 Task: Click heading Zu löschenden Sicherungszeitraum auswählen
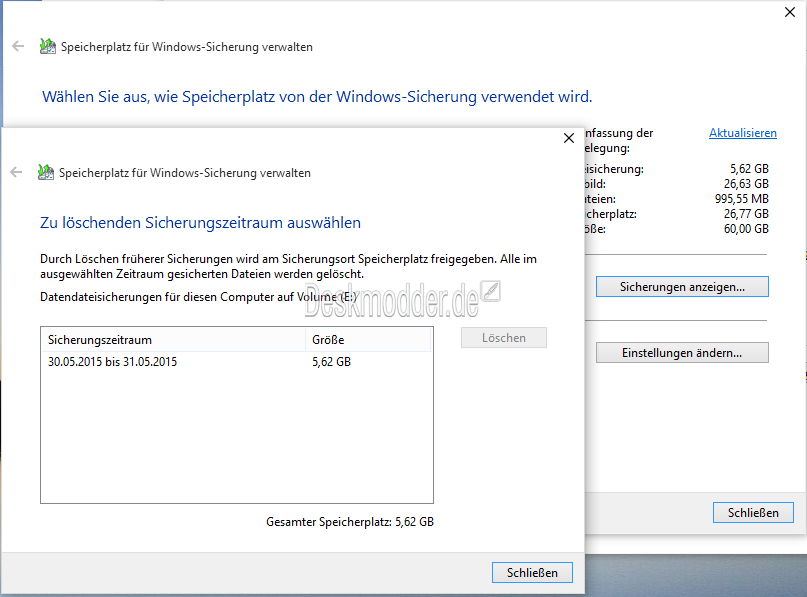pos(200,223)
